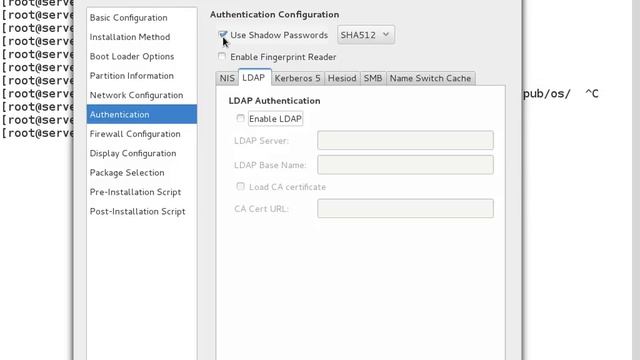Select Pre-Installation Script in sidebar

[141, 192]
